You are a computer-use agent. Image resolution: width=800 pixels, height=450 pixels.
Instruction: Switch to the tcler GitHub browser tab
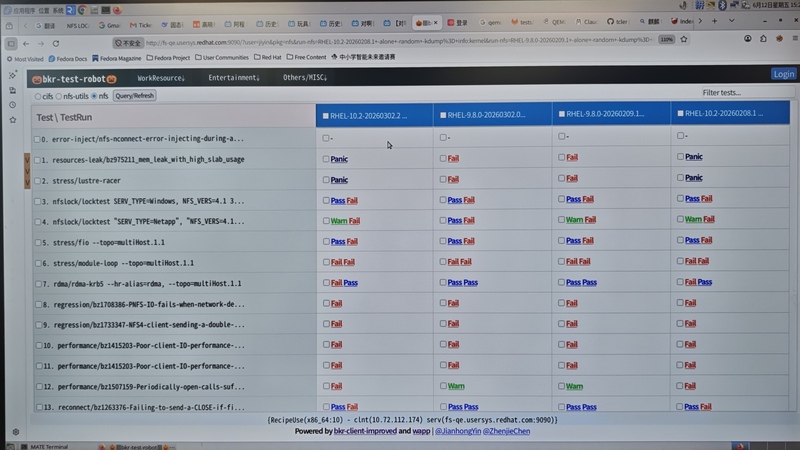[617, 21]
